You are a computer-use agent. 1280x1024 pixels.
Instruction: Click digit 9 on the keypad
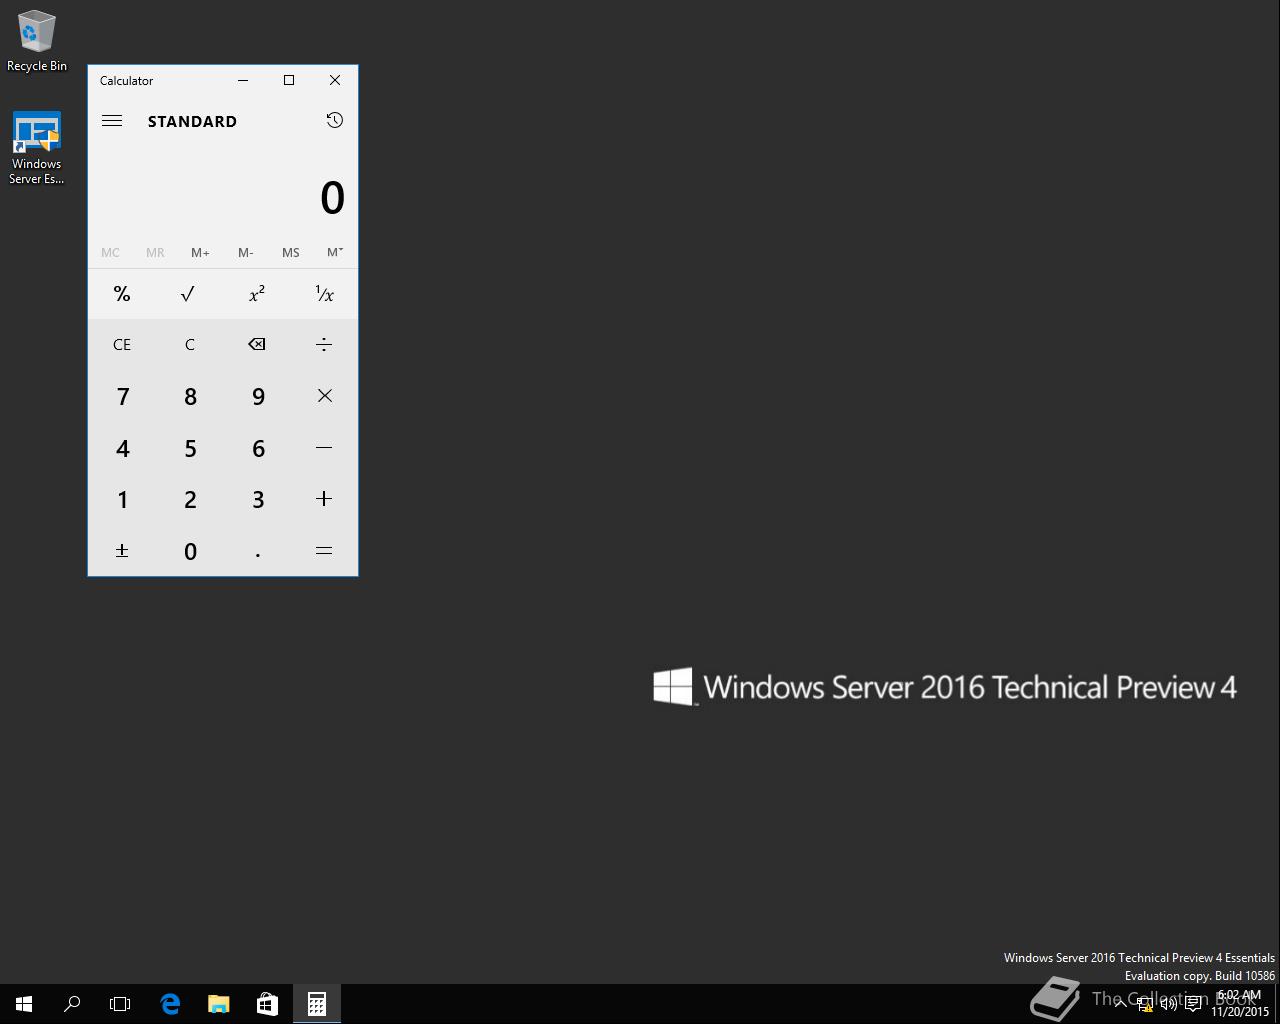tap(257, 396)
